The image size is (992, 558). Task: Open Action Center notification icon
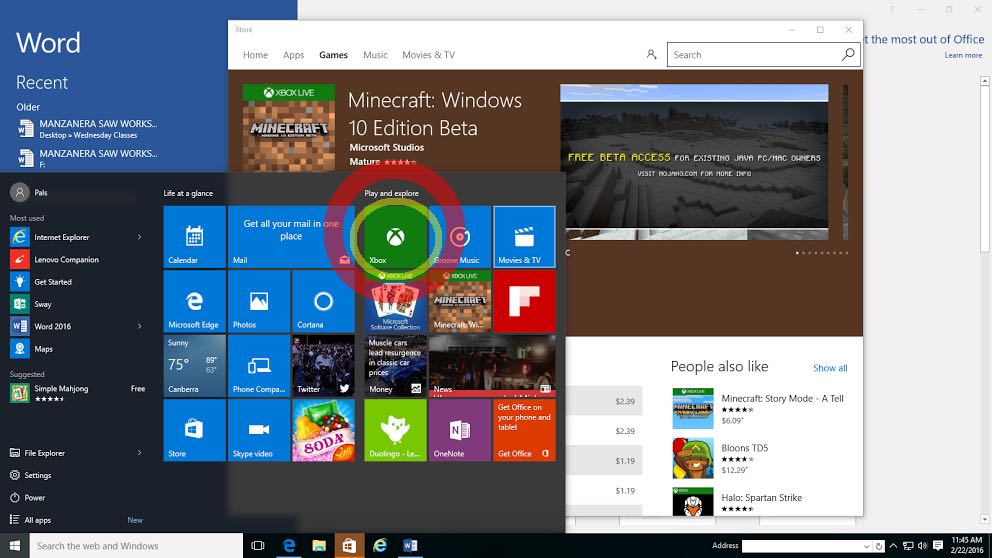(x=938, y=545)
